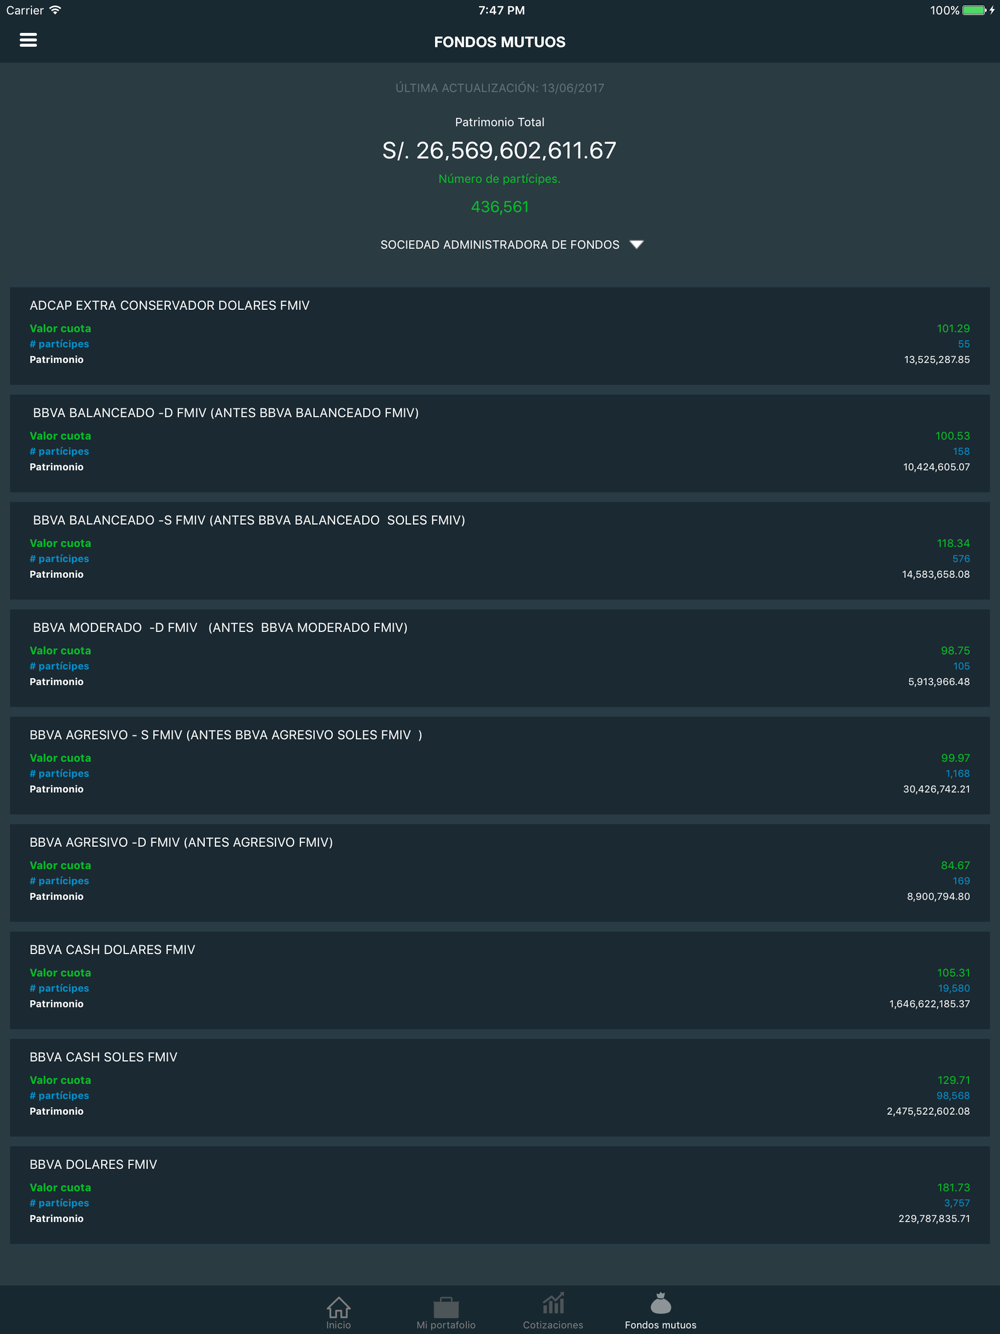Click patrimonio 5,913,966.48

click(939, 682)
